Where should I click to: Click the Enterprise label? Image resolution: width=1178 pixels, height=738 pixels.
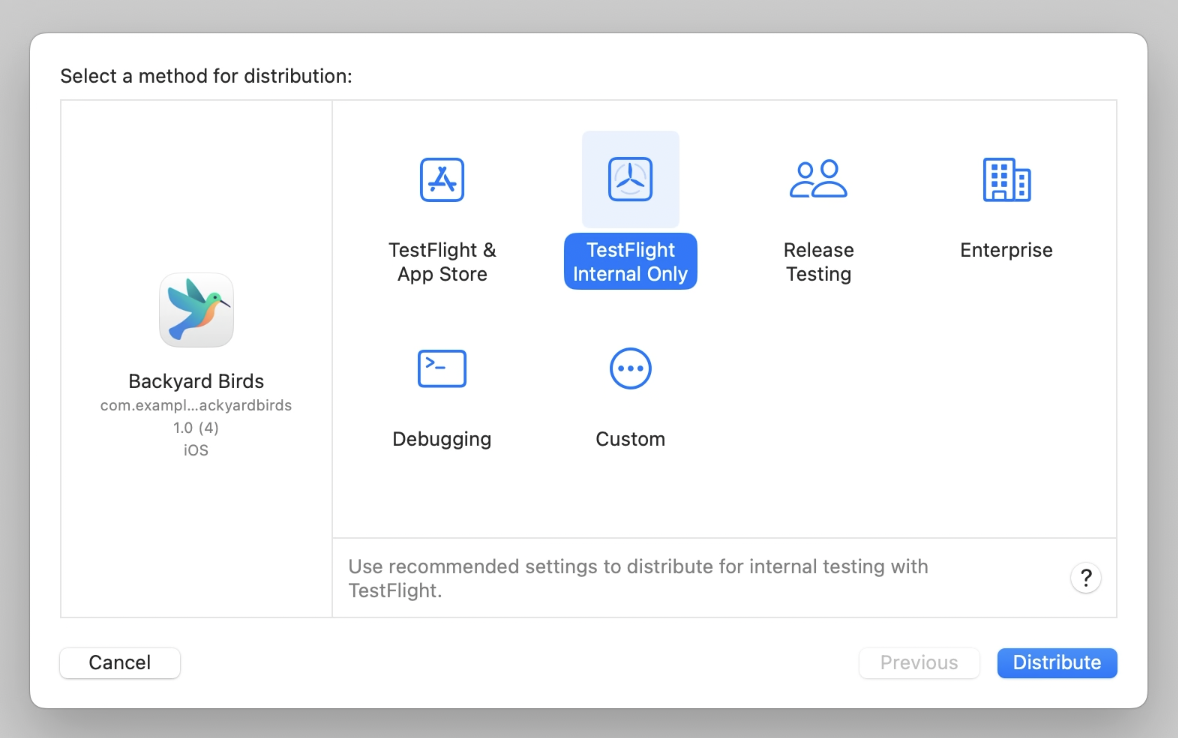1007,250
